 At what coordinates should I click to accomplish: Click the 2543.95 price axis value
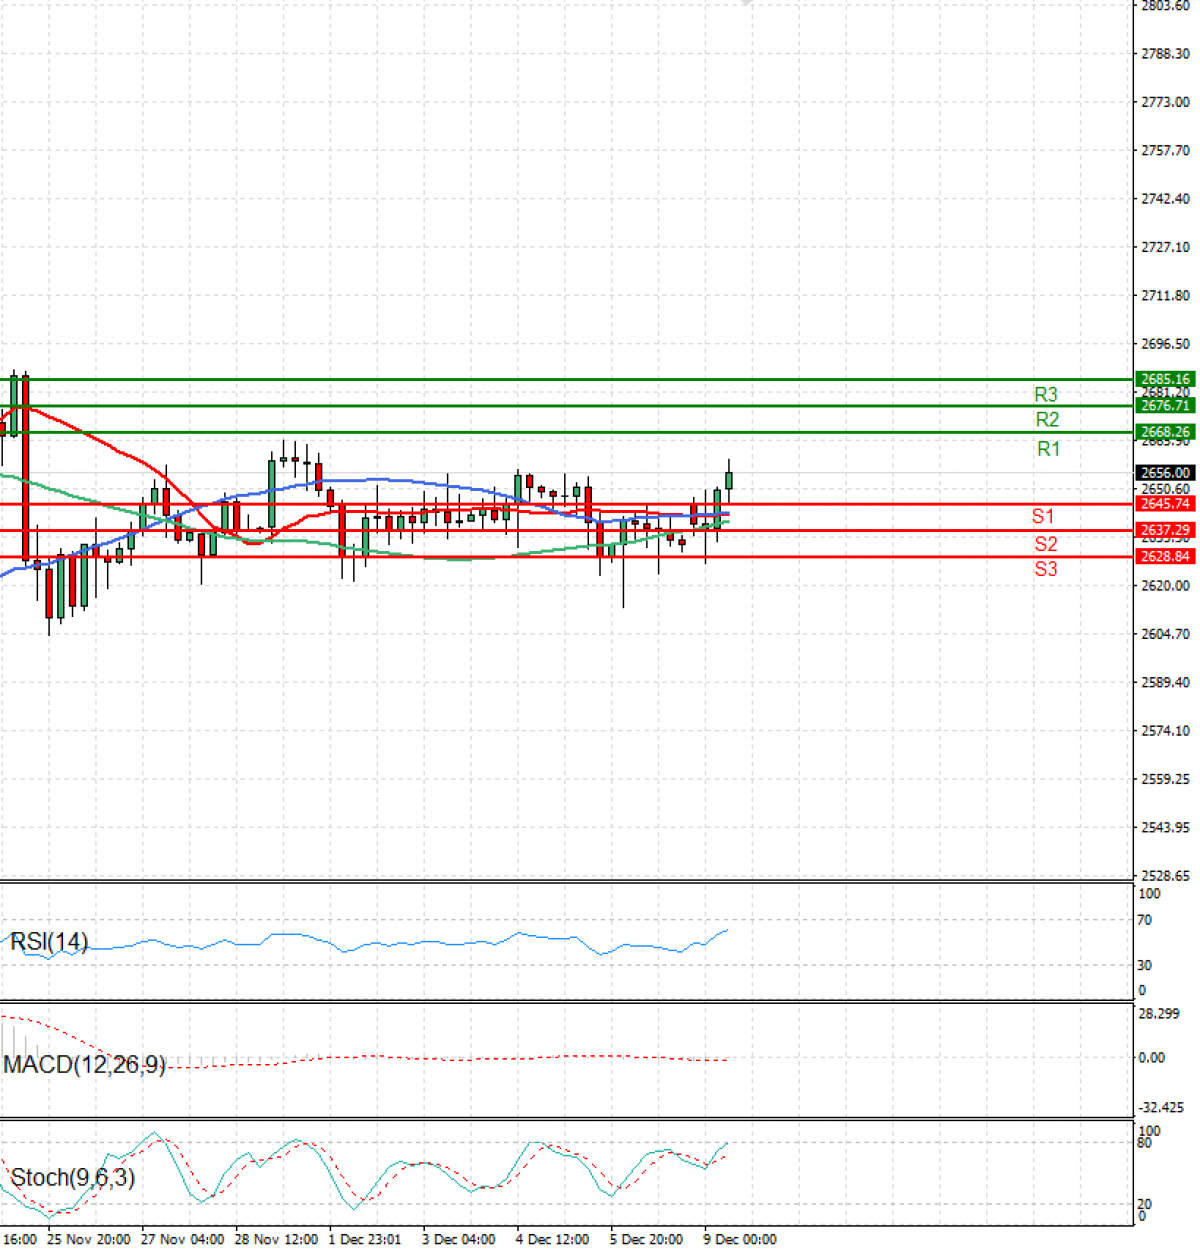click(1165, 827)
